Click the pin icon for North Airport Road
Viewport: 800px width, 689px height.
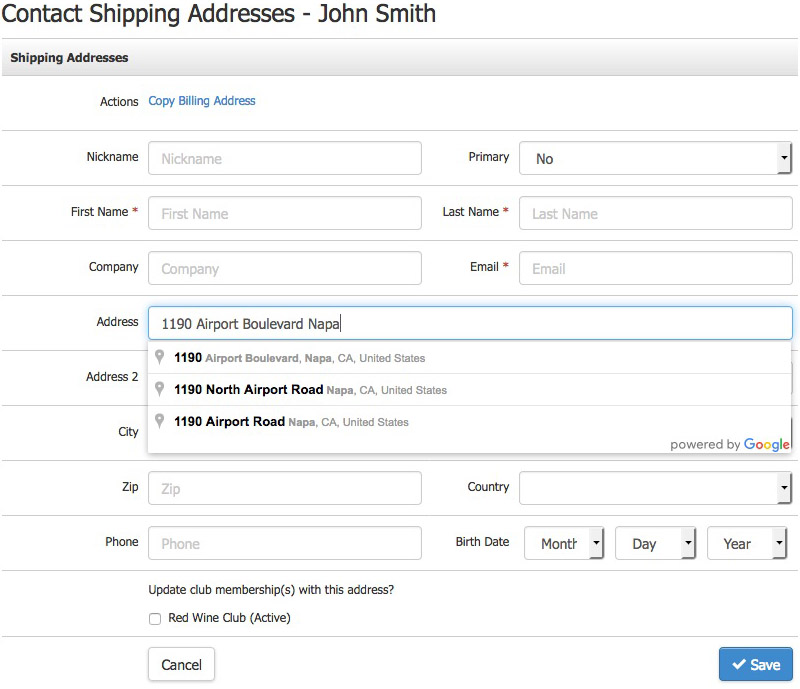pos(159,389)
